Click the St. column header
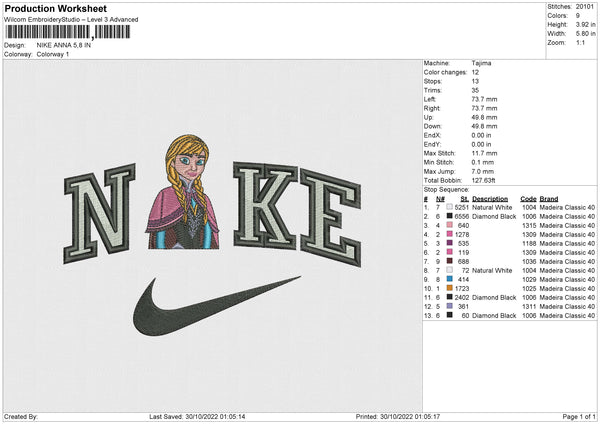Image resolution: width=600 pixels, height=424 pixels. click(x=465, y=199)
